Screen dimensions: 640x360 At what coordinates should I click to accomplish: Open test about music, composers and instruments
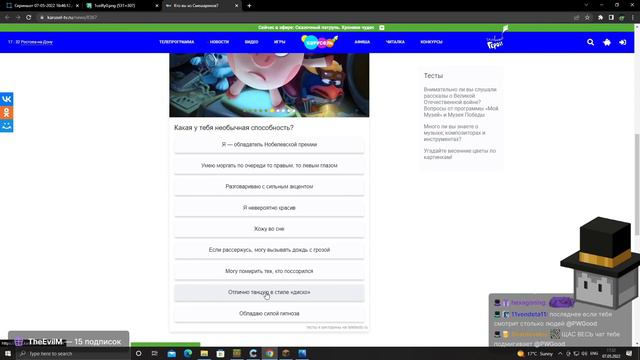pyautogui.click(x=454, y=133)
